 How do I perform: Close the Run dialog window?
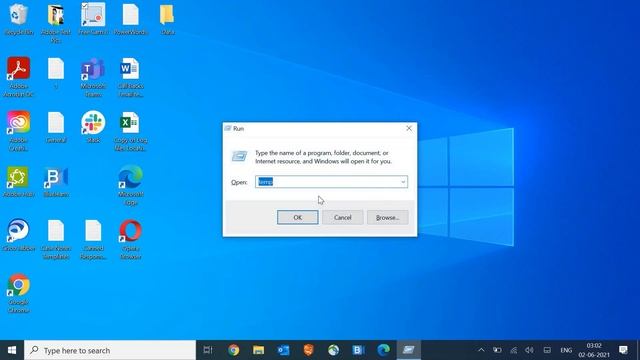click(x=409, y=128)
